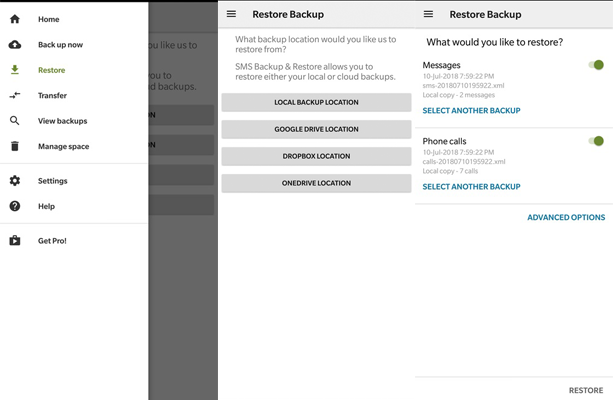Select another backup for Phone calls
Viewport: 613px width, 400px height.
(471, 187)
